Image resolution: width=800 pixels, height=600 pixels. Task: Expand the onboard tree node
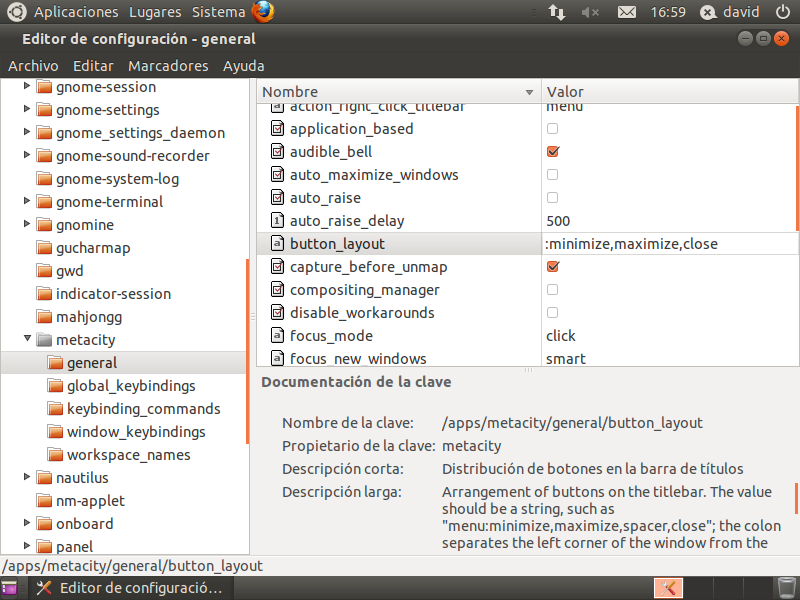tap(27, 522)
